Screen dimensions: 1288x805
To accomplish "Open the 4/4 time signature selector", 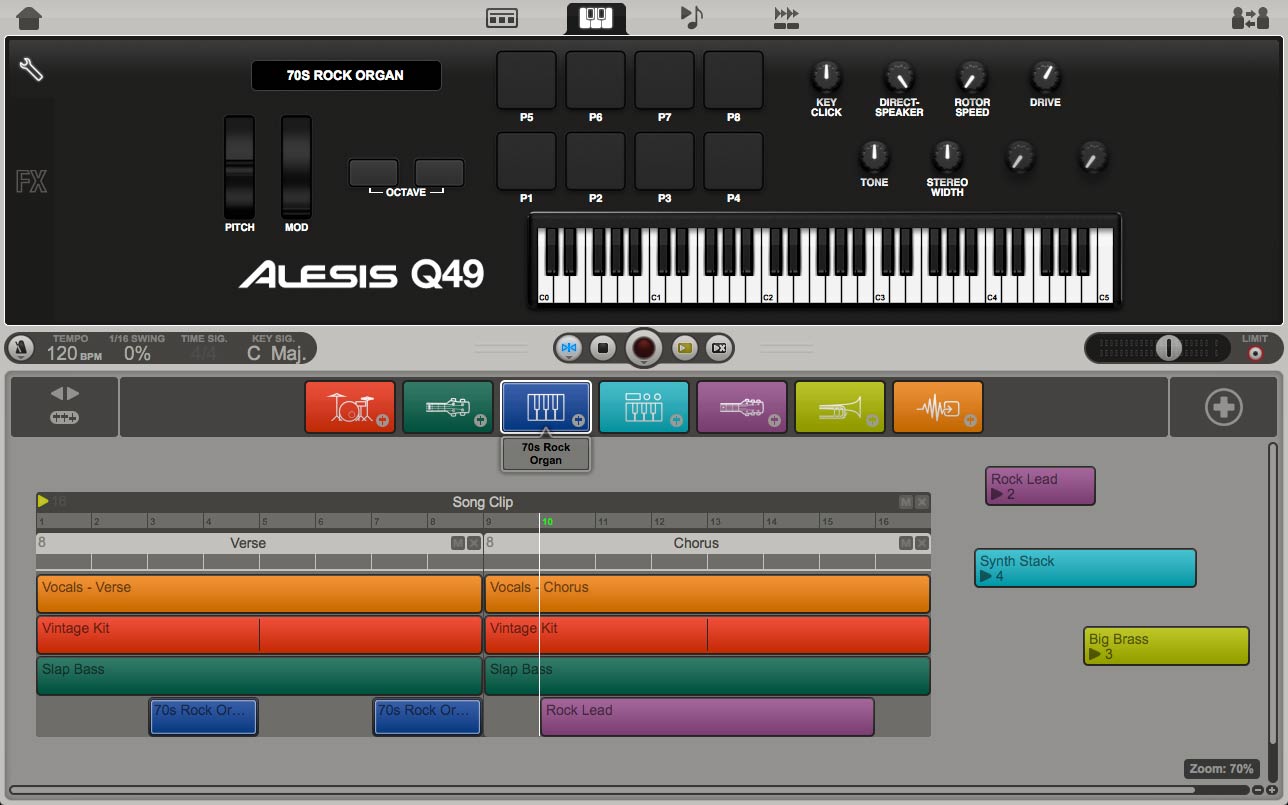I will pyautogui.click(x=203, y=353).
